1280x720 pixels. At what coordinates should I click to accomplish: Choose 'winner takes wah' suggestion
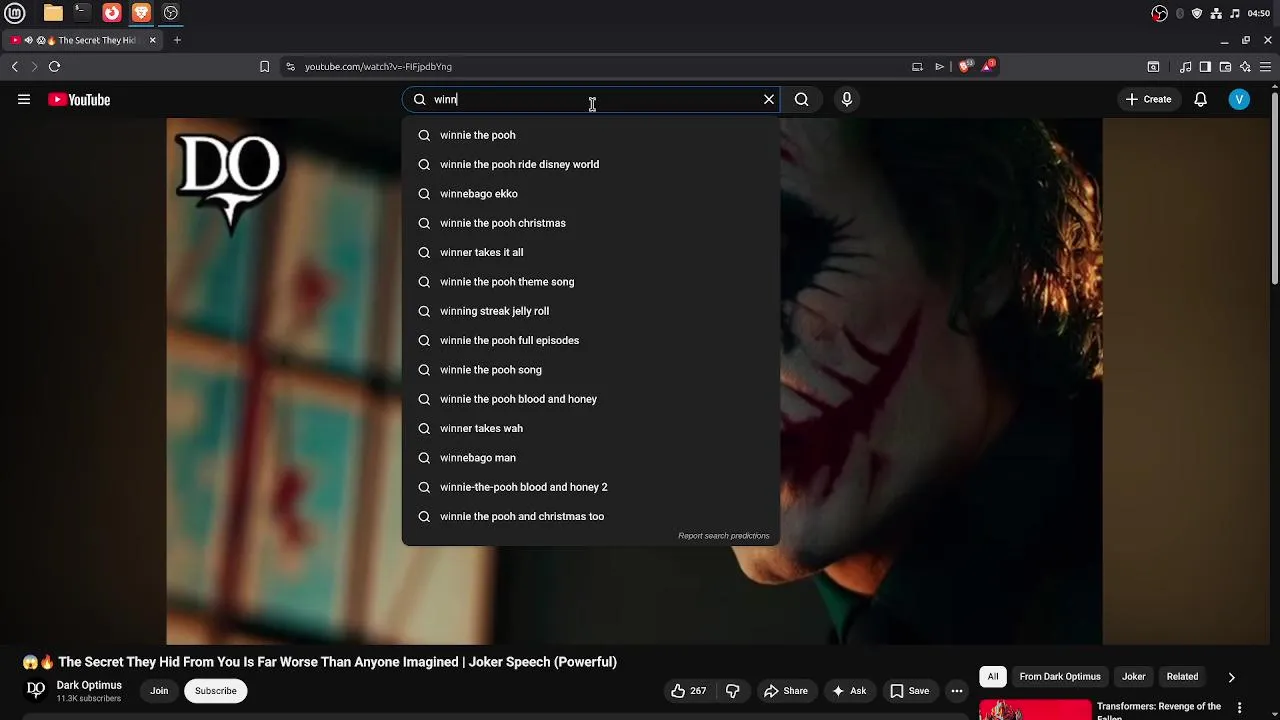tap(590, 428)
